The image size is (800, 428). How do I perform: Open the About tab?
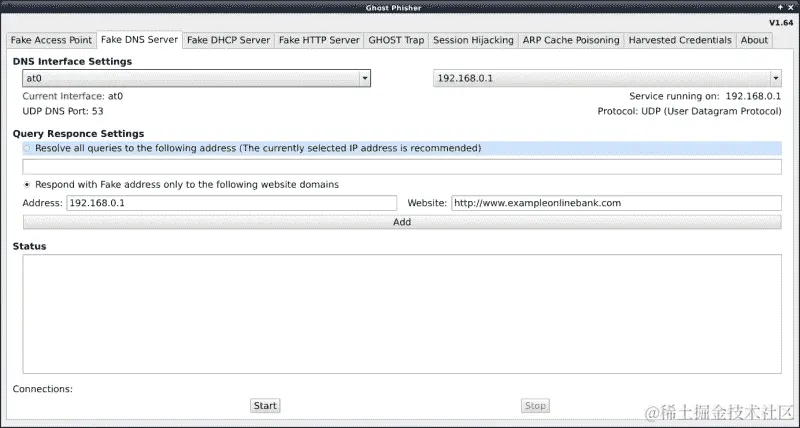(754, 40)
